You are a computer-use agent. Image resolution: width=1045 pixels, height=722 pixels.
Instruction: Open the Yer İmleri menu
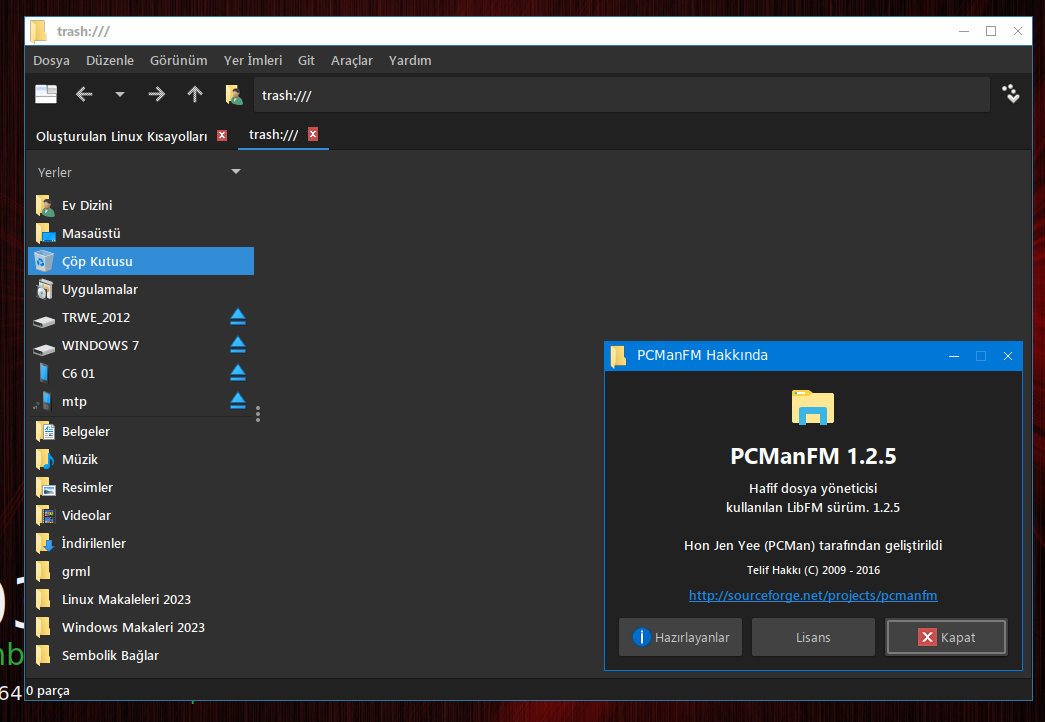[253, 61]
